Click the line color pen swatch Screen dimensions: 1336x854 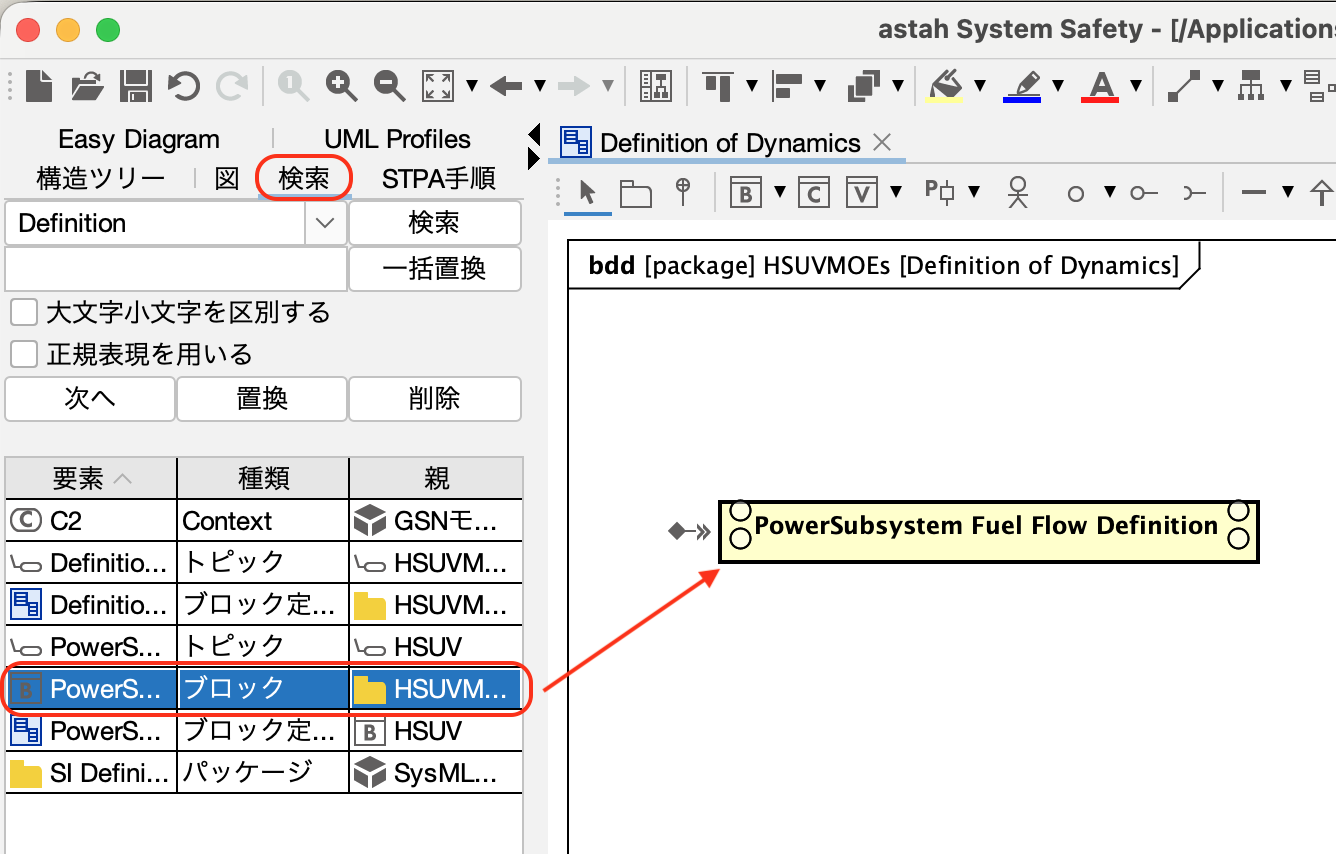click(1022, 86)
